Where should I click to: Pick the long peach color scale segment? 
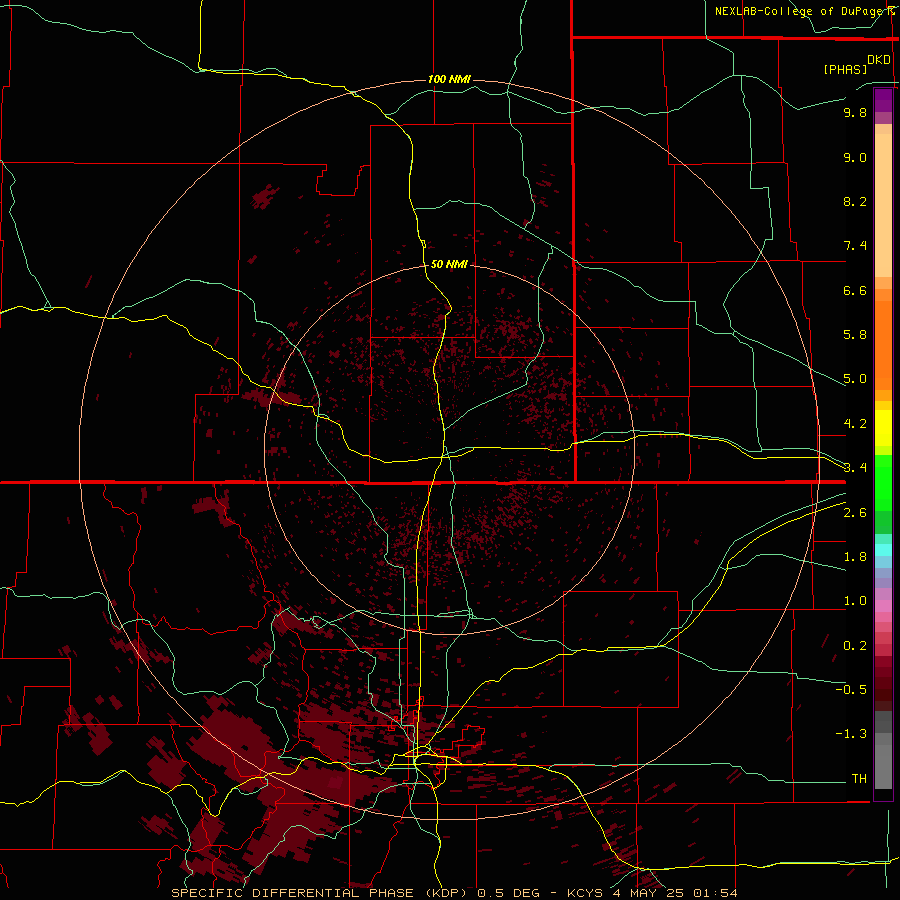click(x=883, y=205)
